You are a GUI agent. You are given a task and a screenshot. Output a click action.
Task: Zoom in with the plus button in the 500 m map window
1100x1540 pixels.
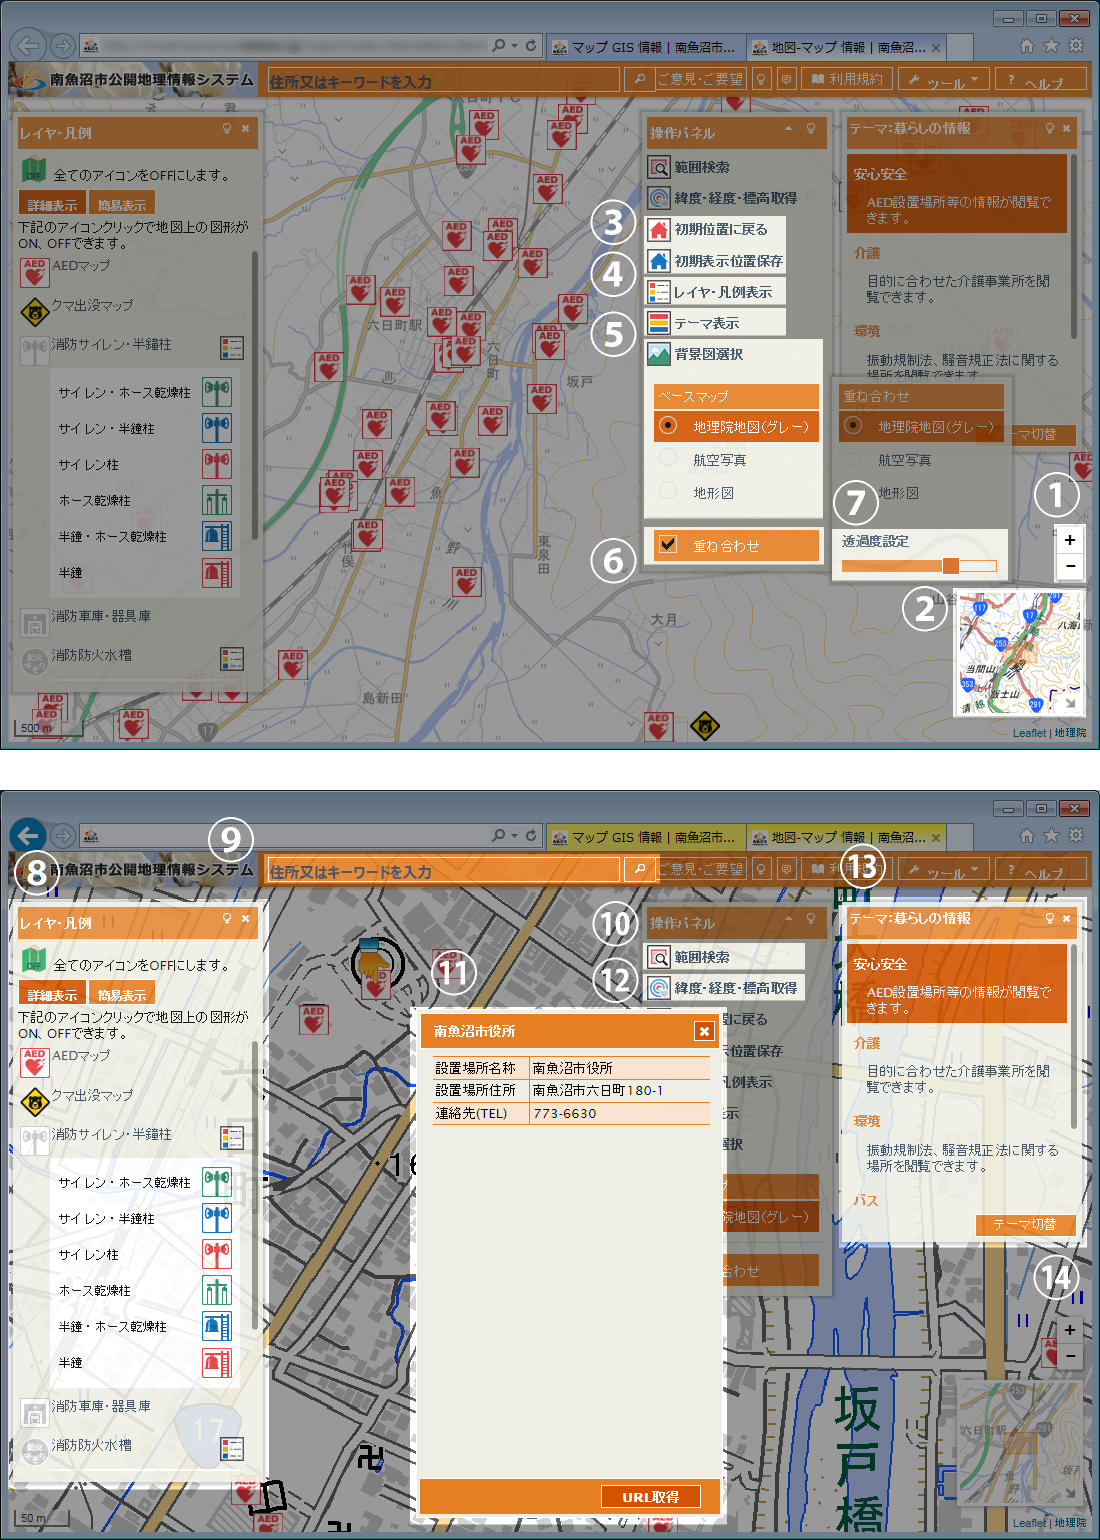pos(1070,540)
